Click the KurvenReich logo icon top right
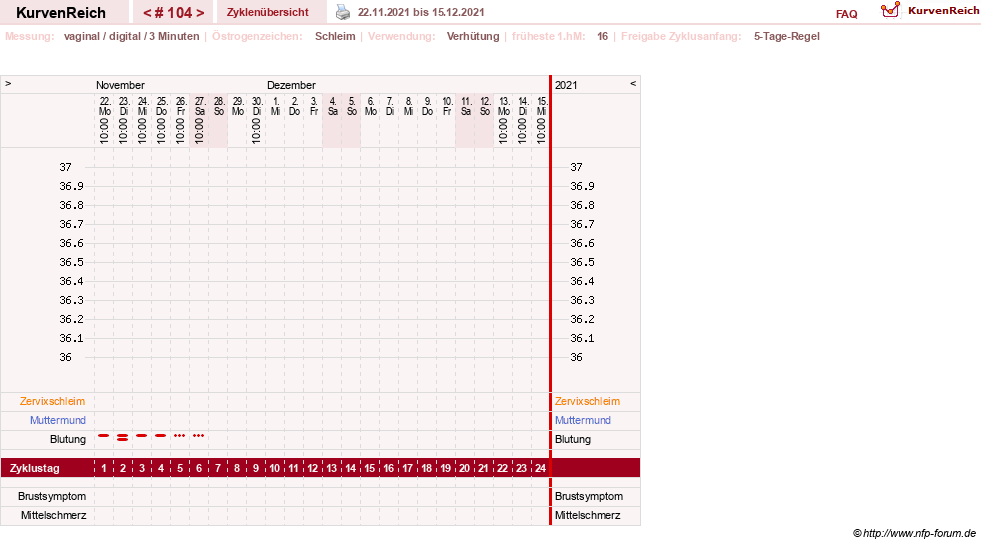Viewport: 981px width, 545px height. pos(890,10)
